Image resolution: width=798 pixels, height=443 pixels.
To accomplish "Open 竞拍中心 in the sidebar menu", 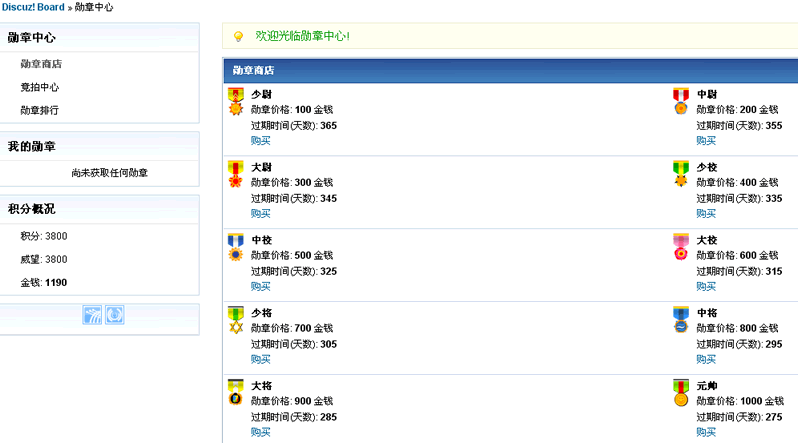I will pos(40,87).
